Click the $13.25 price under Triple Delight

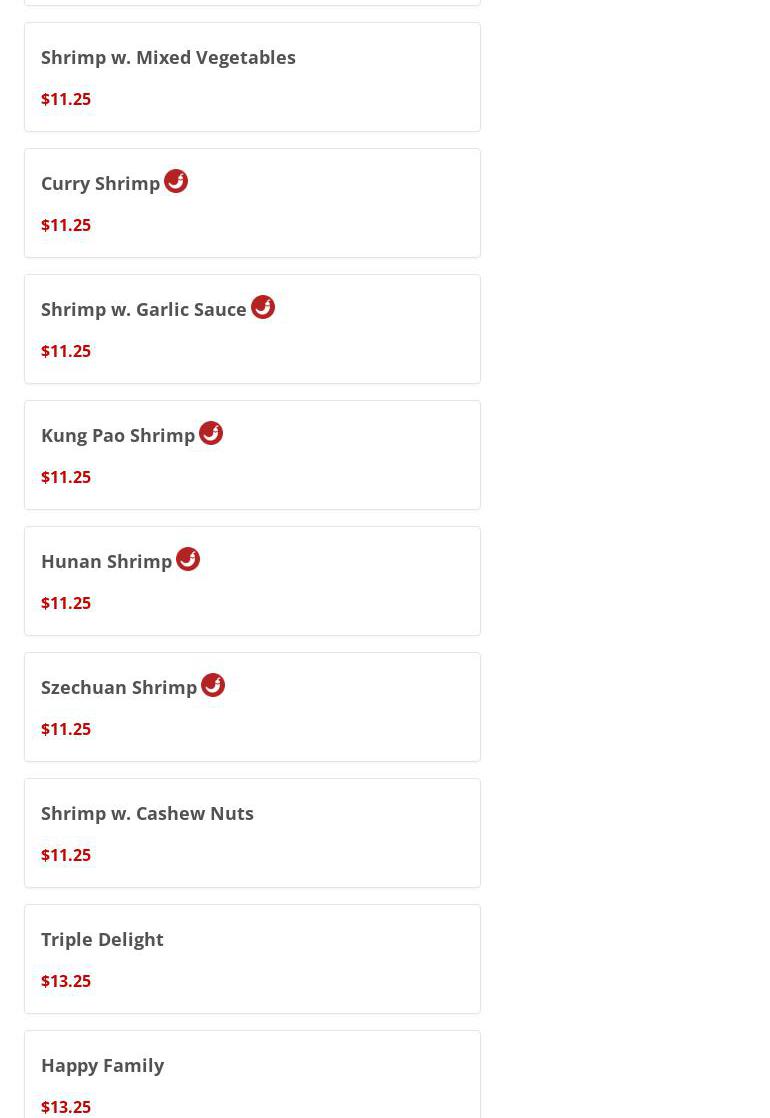pos(66,981)
